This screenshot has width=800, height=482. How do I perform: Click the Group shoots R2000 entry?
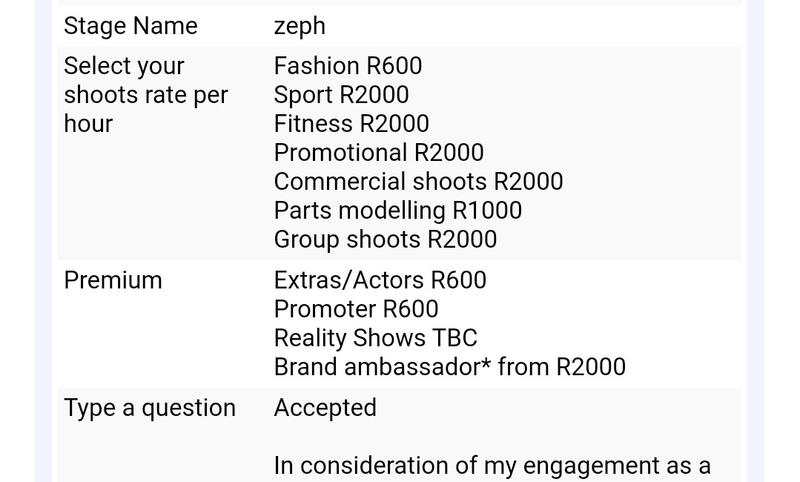click(385, 240)
